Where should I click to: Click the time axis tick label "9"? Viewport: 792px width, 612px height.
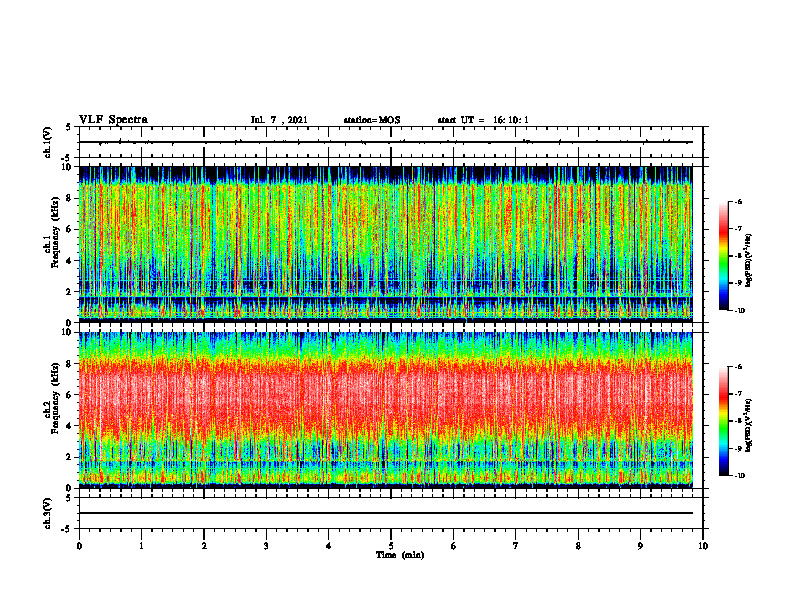[x=640, y=546]
